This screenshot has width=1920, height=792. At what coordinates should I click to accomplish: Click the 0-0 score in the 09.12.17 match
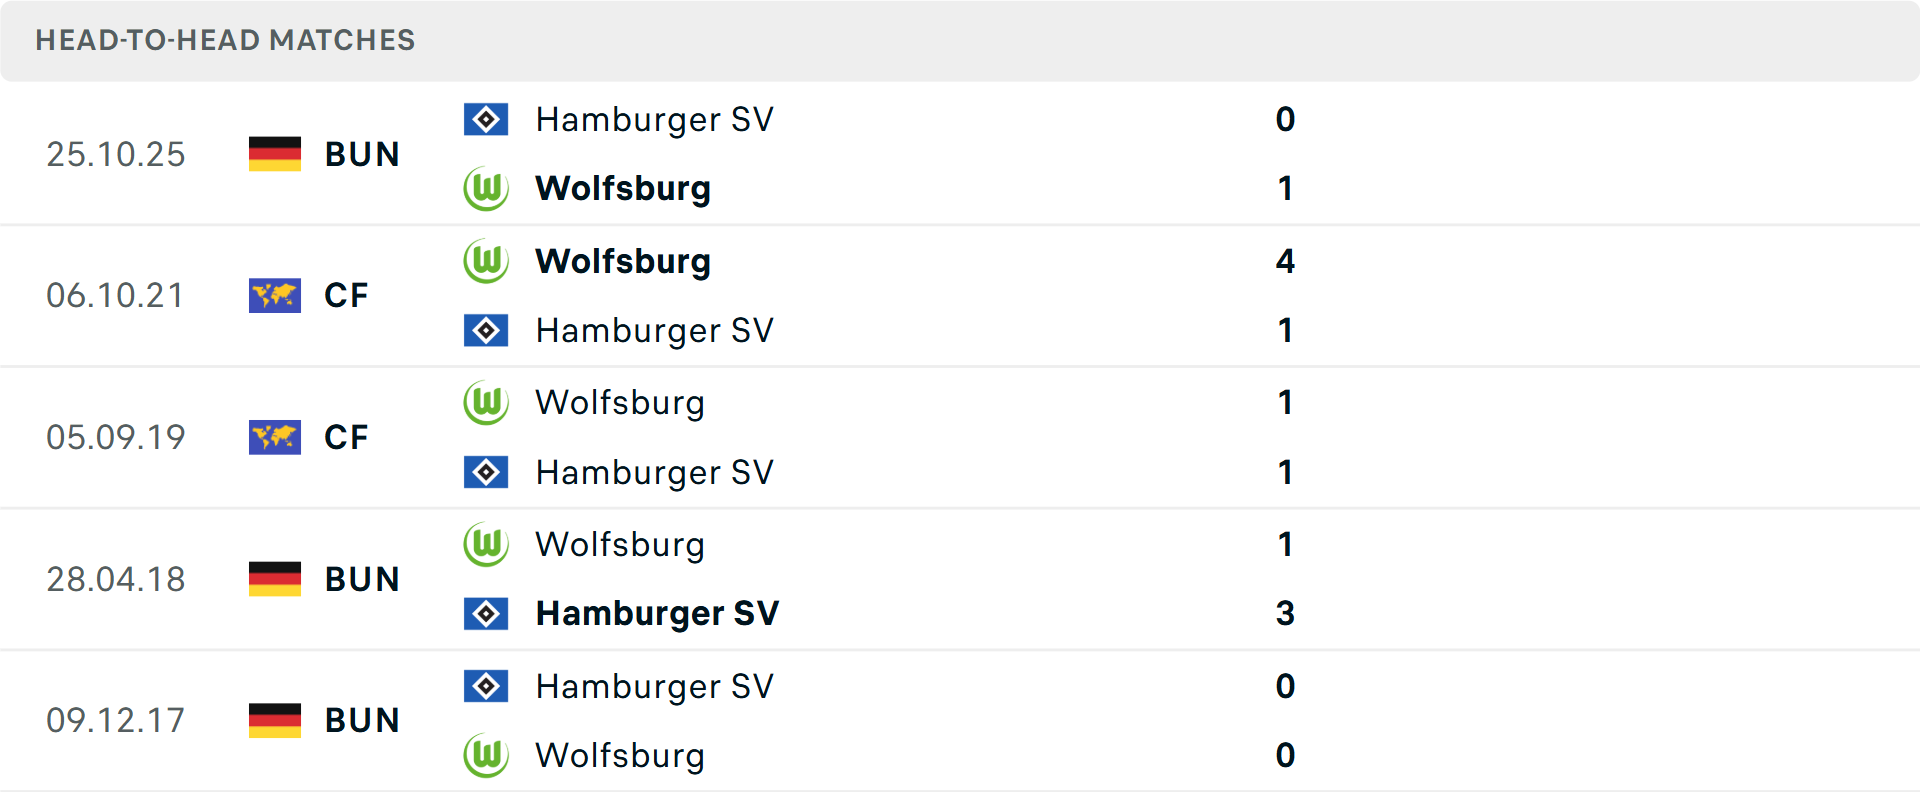[1286, 720]
